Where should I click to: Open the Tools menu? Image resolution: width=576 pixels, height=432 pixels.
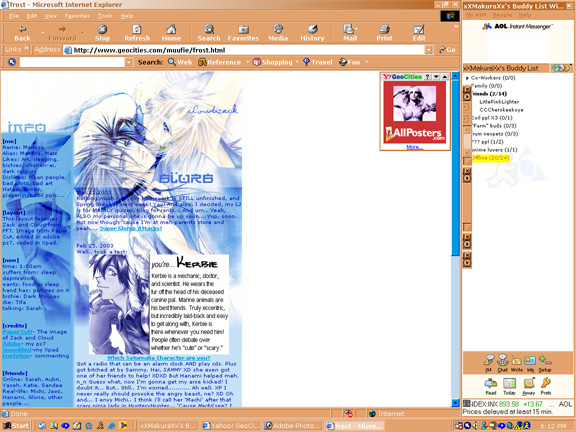click(x=105, y=16)
